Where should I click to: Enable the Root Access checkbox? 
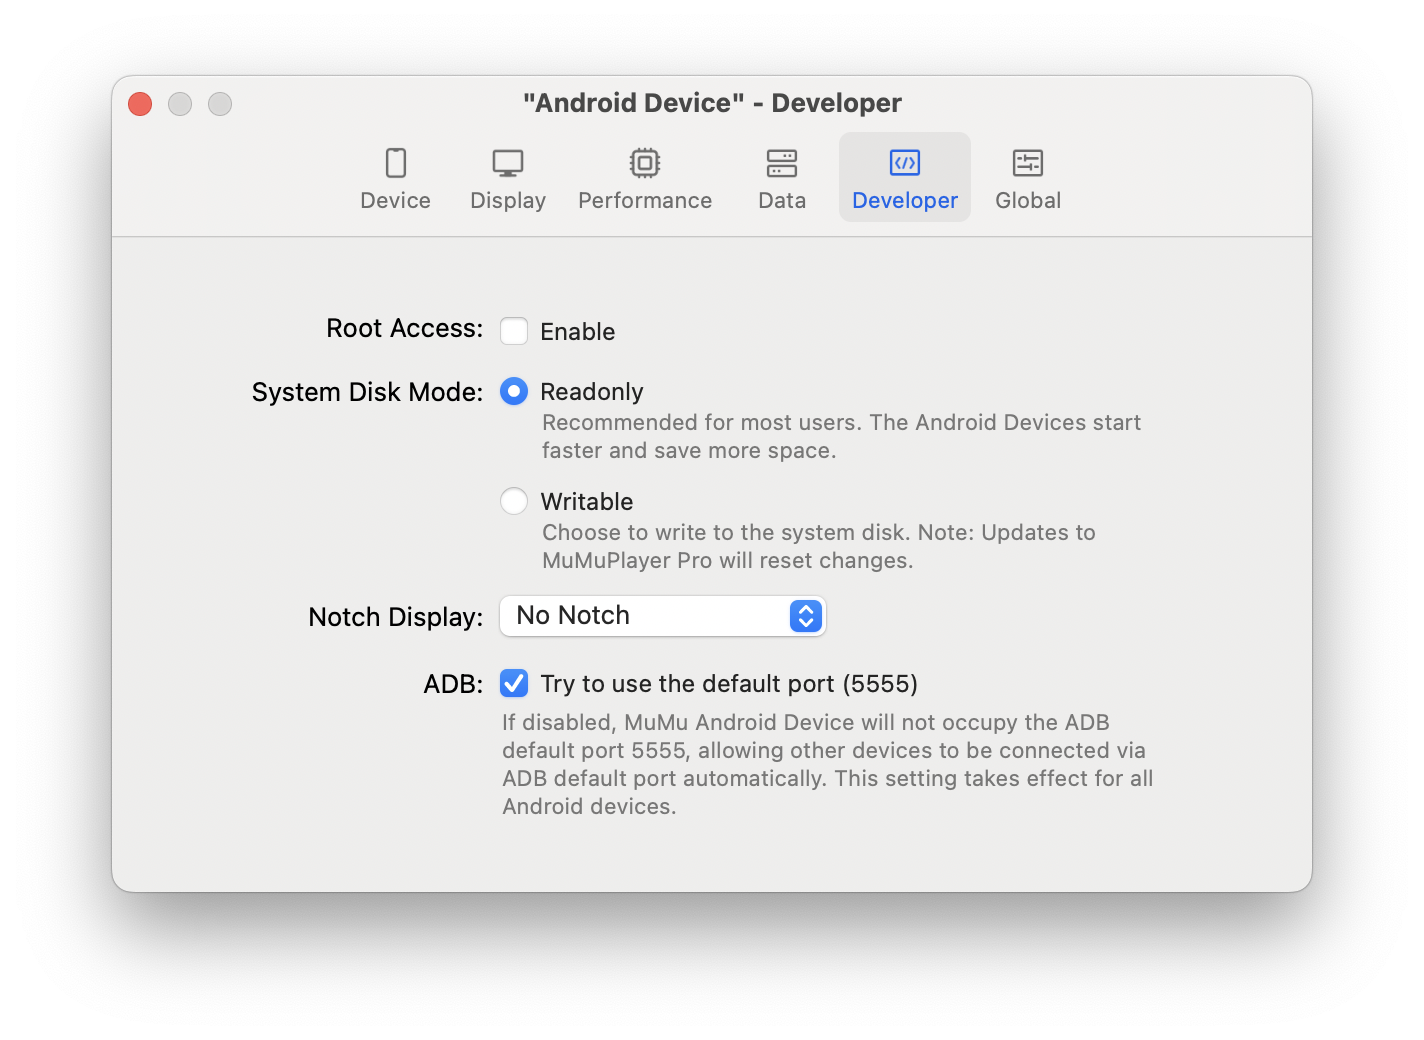tap(514, 331)
